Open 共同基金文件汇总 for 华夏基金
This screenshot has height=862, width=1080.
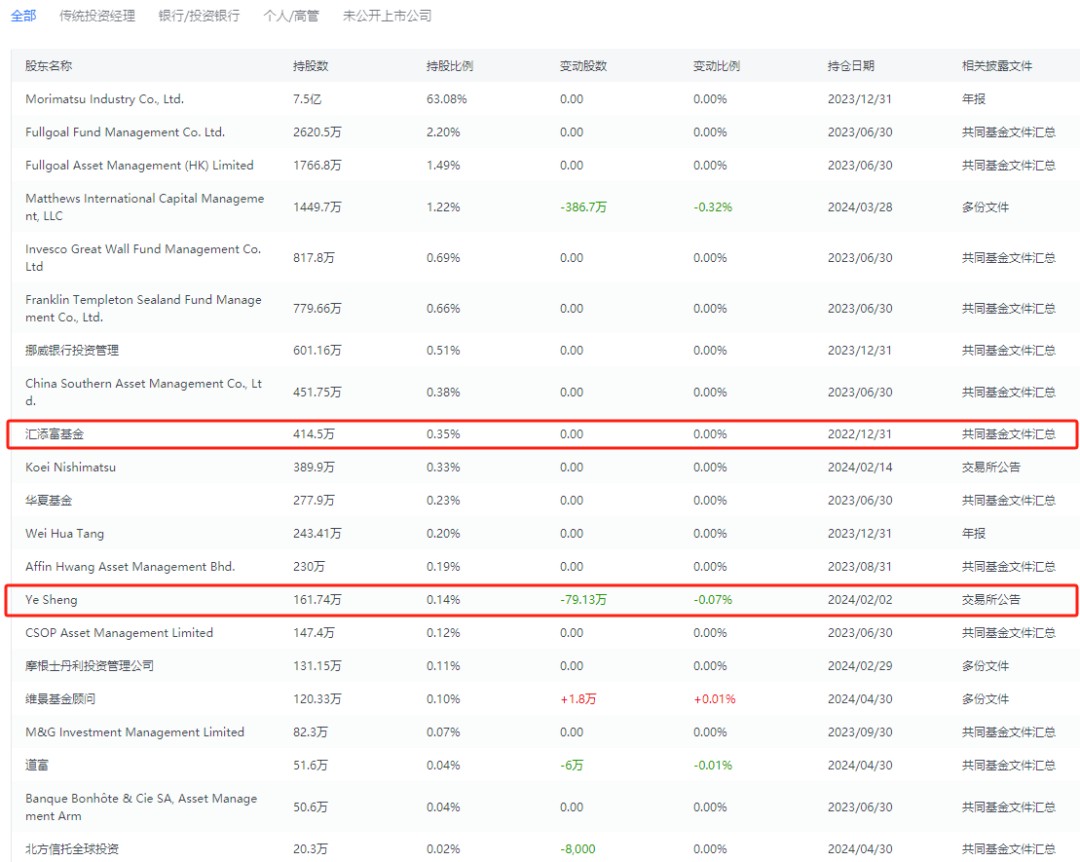[1008, 500]
